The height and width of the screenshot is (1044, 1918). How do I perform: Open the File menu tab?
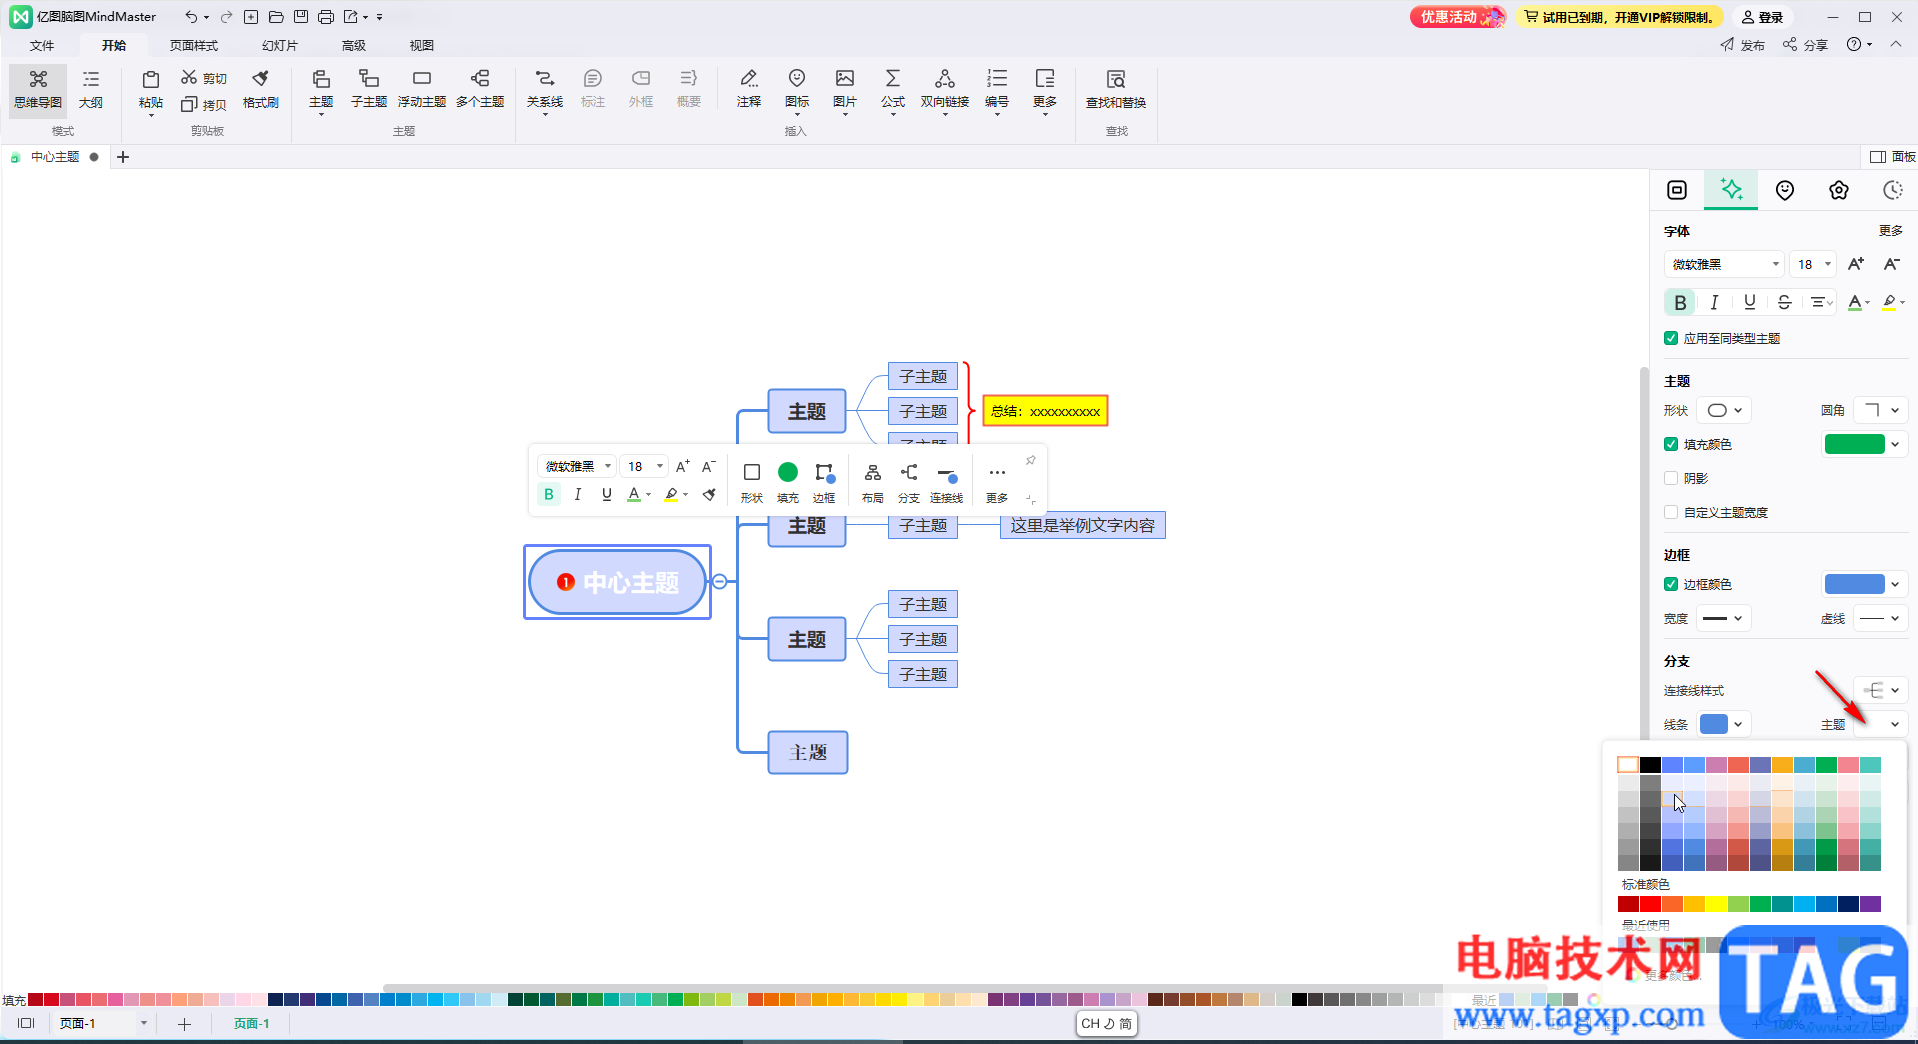[42, 45]
